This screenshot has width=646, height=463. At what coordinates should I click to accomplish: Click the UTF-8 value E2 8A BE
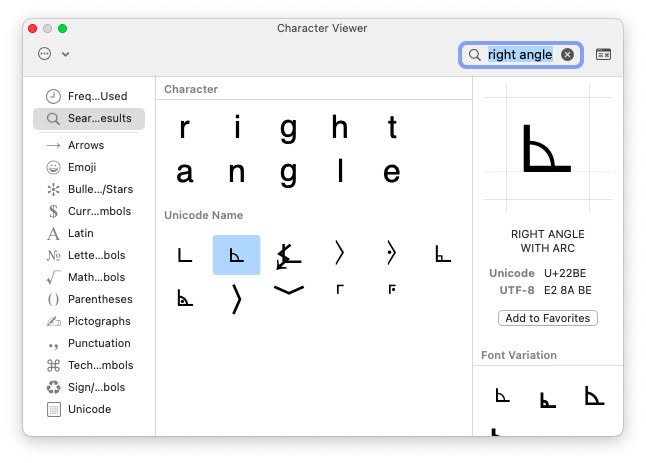pos(568,290)
